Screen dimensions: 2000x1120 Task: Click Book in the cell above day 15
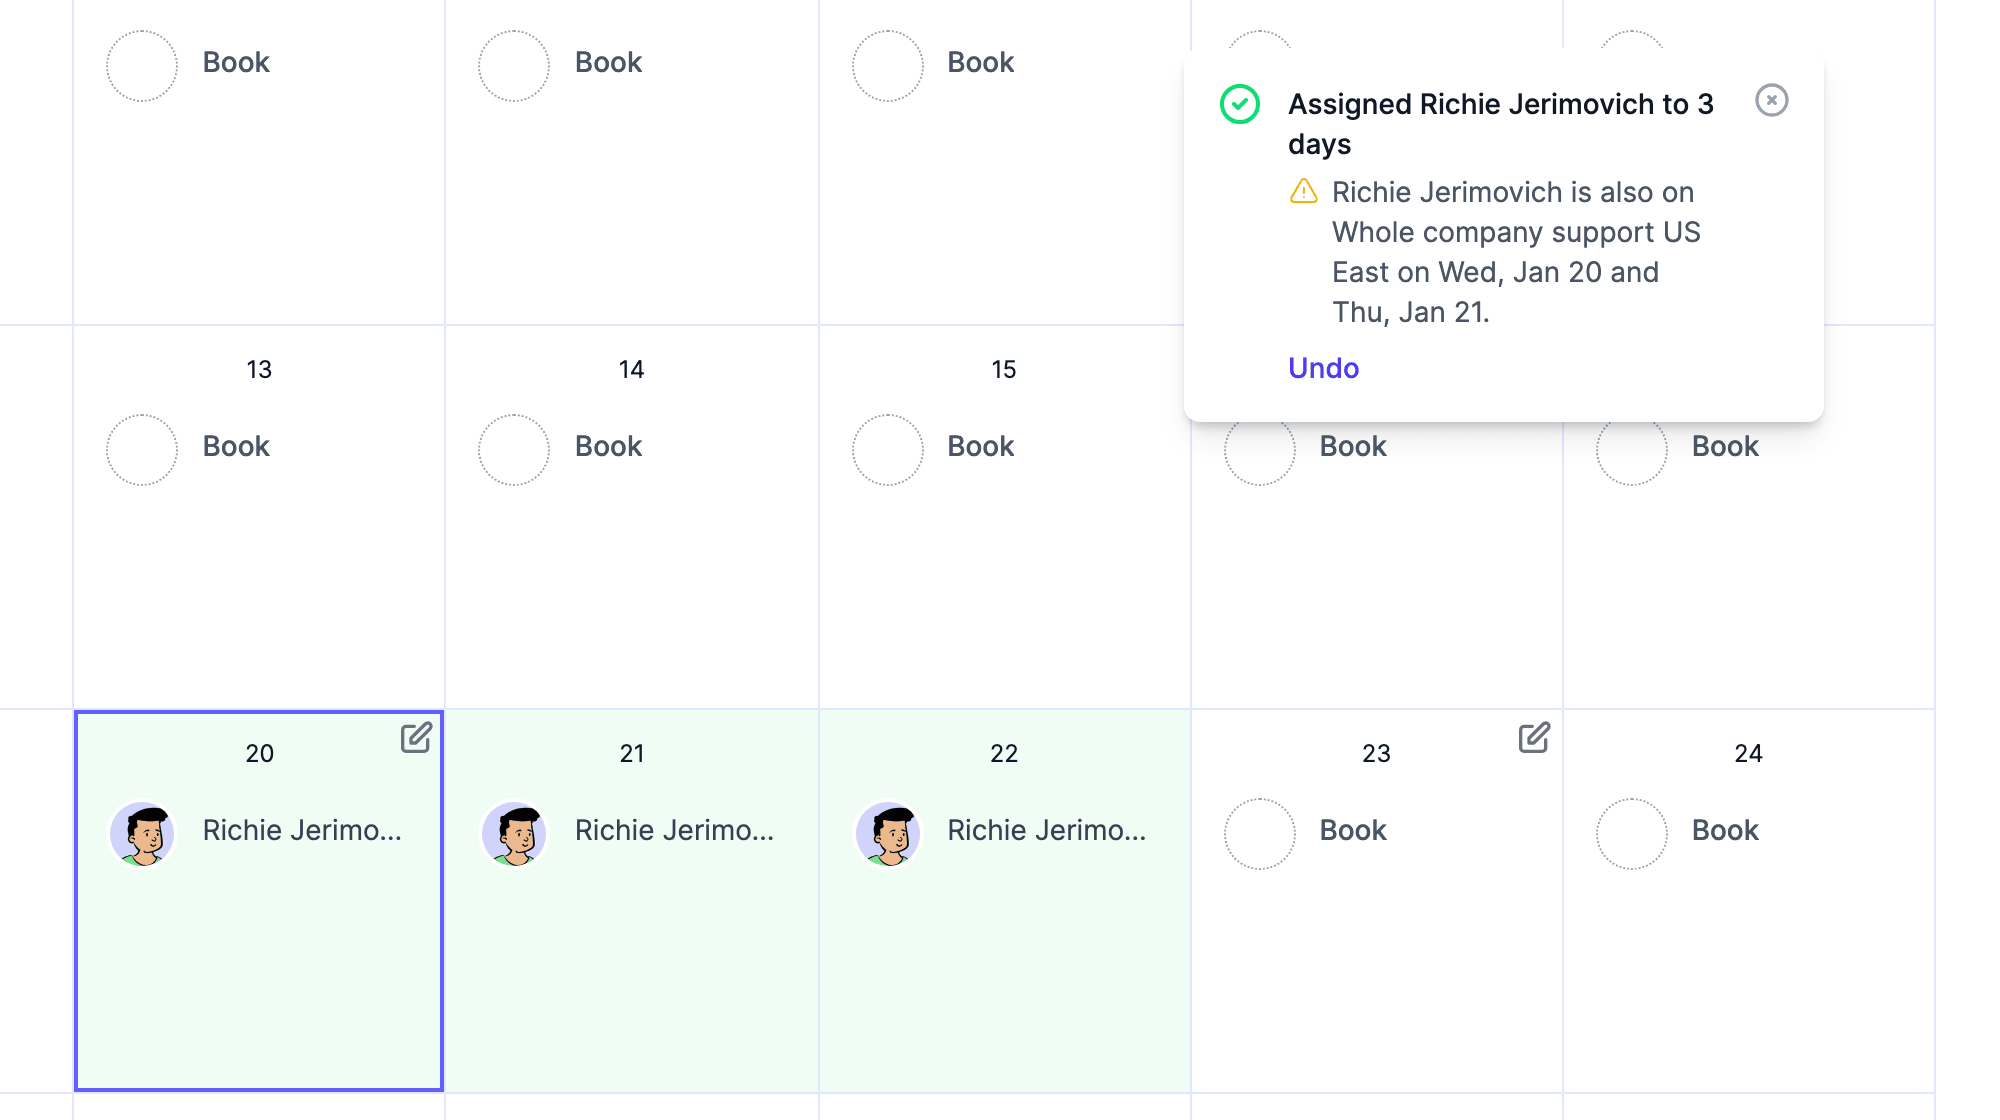(980, 62)
